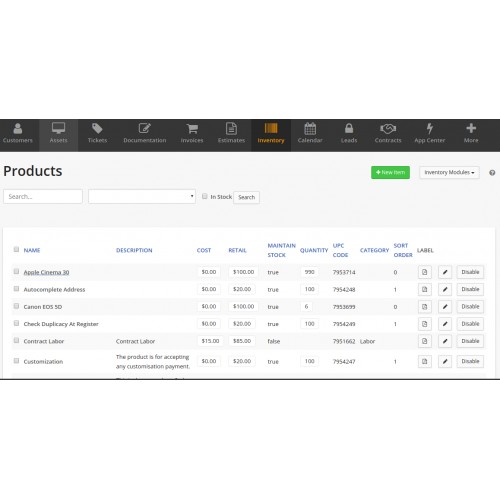Screen dimensions: 500x500
Task: Check the select-all checkbox in header
Action: (x=16, y=249)
